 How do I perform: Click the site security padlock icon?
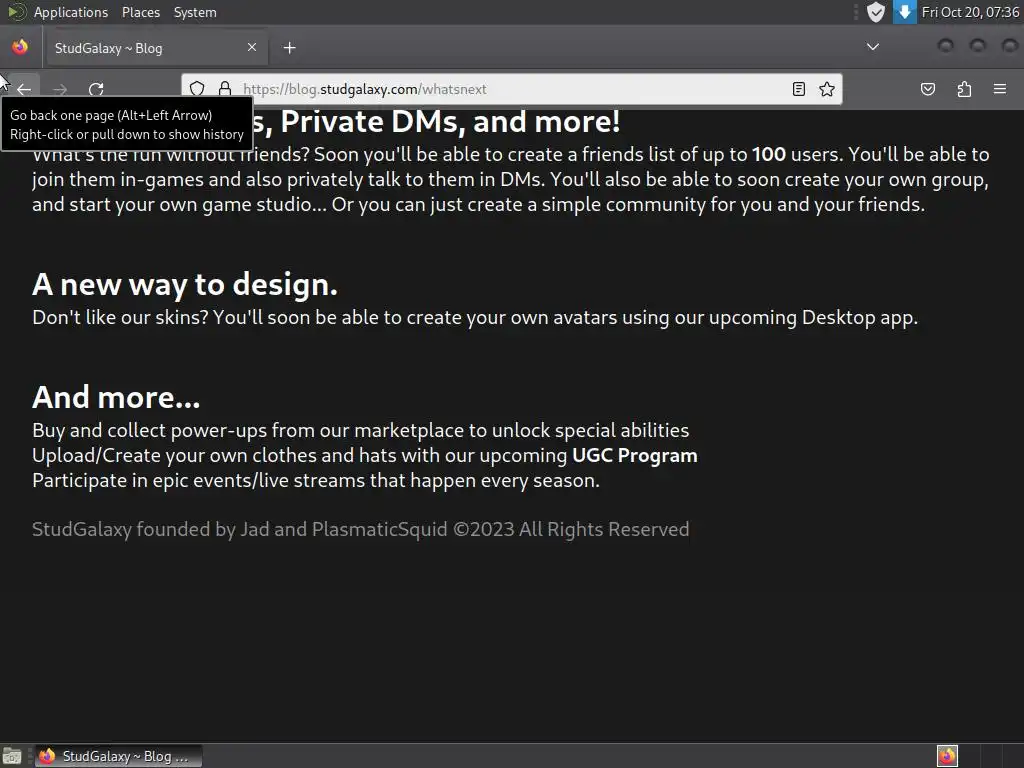tap(225, 89)
